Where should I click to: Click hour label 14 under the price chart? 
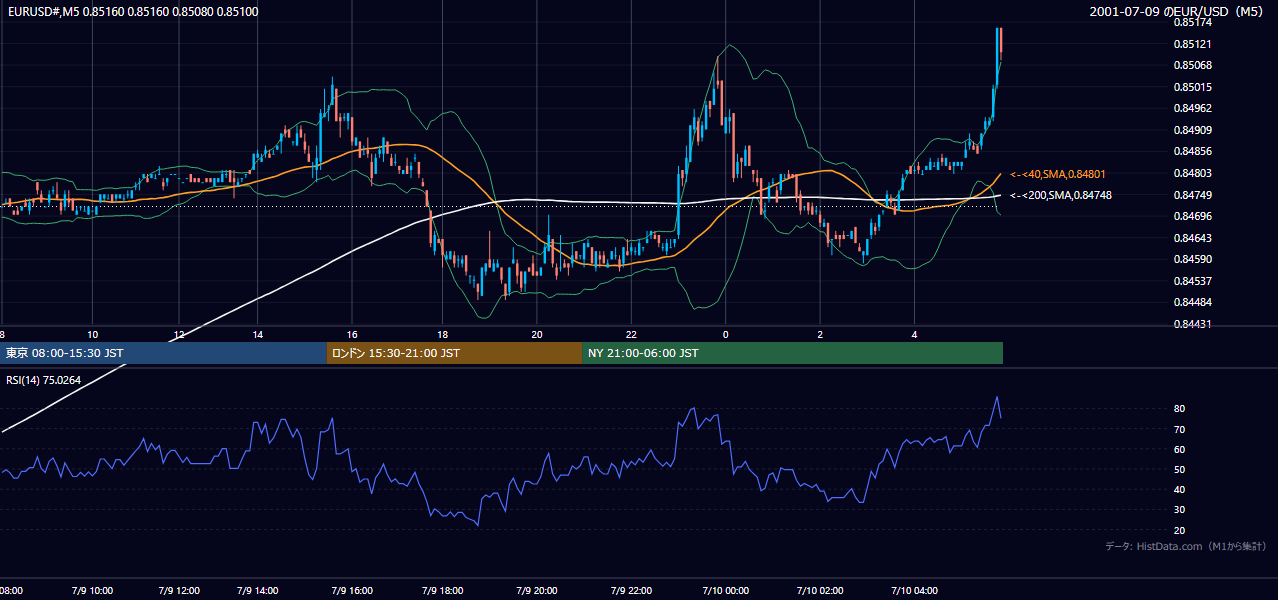coord(257,334)
